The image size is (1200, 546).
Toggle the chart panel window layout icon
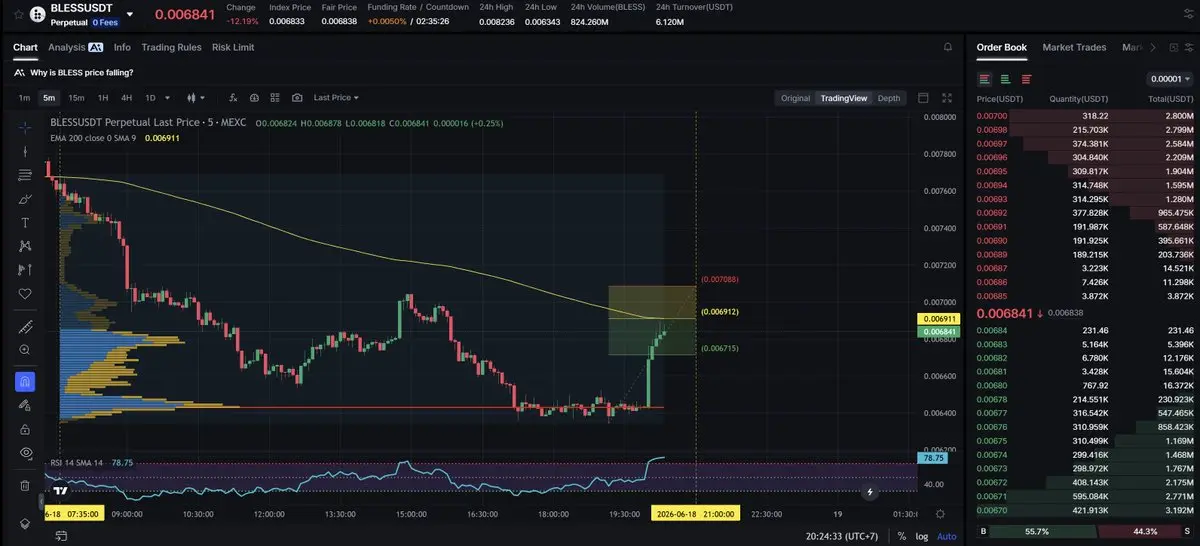[923, 98]
